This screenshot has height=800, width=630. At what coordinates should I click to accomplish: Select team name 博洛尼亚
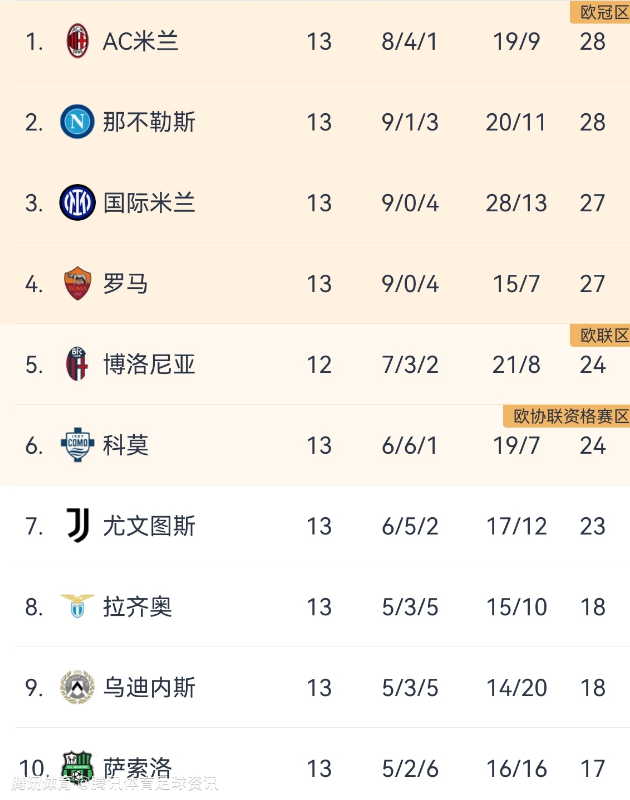(x=149, y=364)
